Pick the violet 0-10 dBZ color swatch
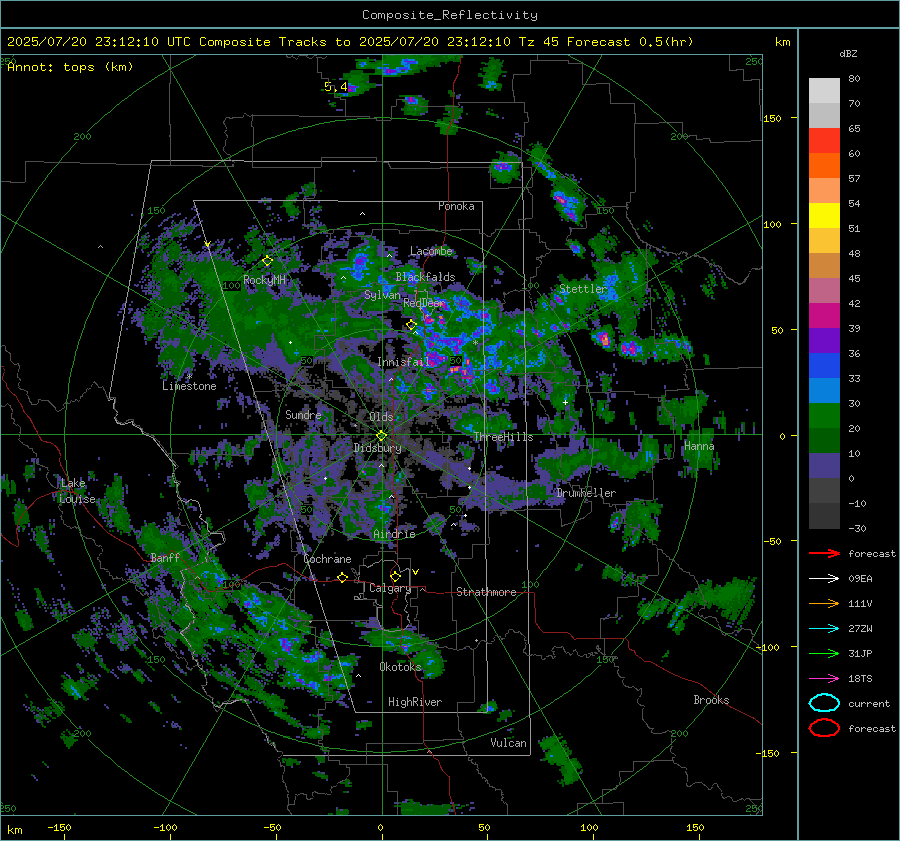The height and width of the screenshot is (841, 900). point(824,466)
